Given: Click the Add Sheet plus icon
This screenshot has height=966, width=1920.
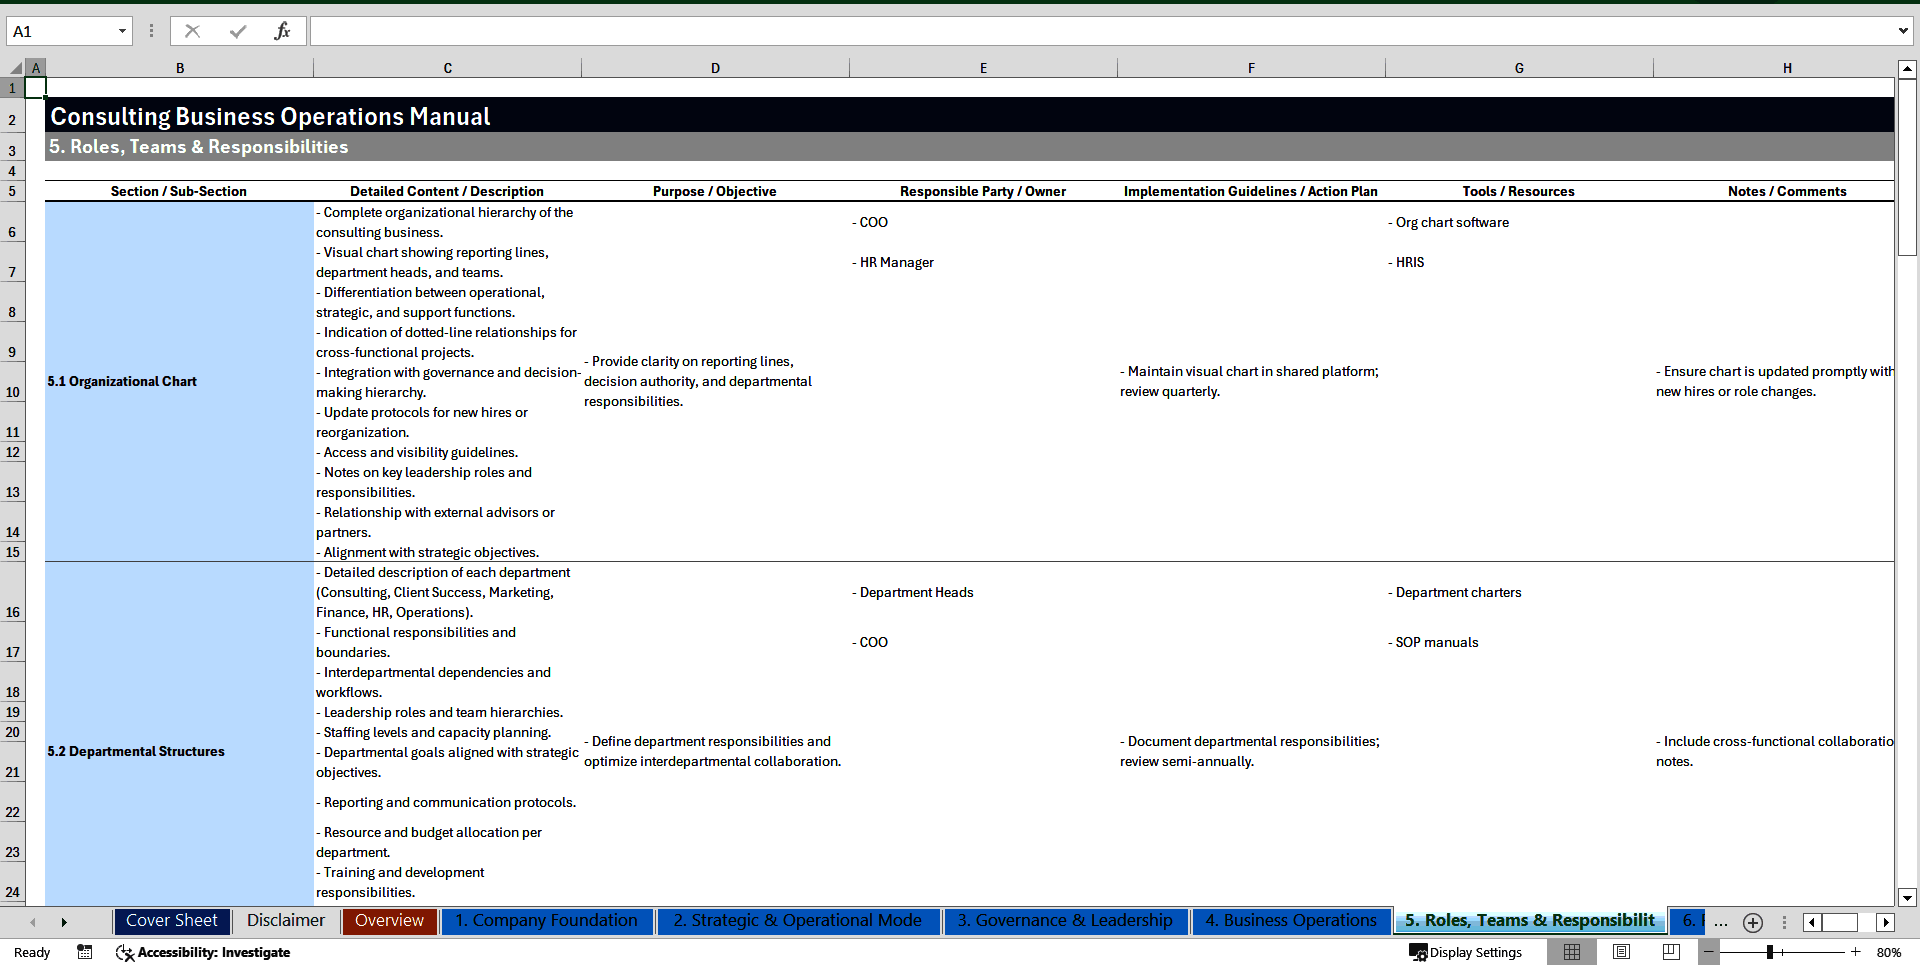Looking at the screenshot, I should pos(1752,922).
